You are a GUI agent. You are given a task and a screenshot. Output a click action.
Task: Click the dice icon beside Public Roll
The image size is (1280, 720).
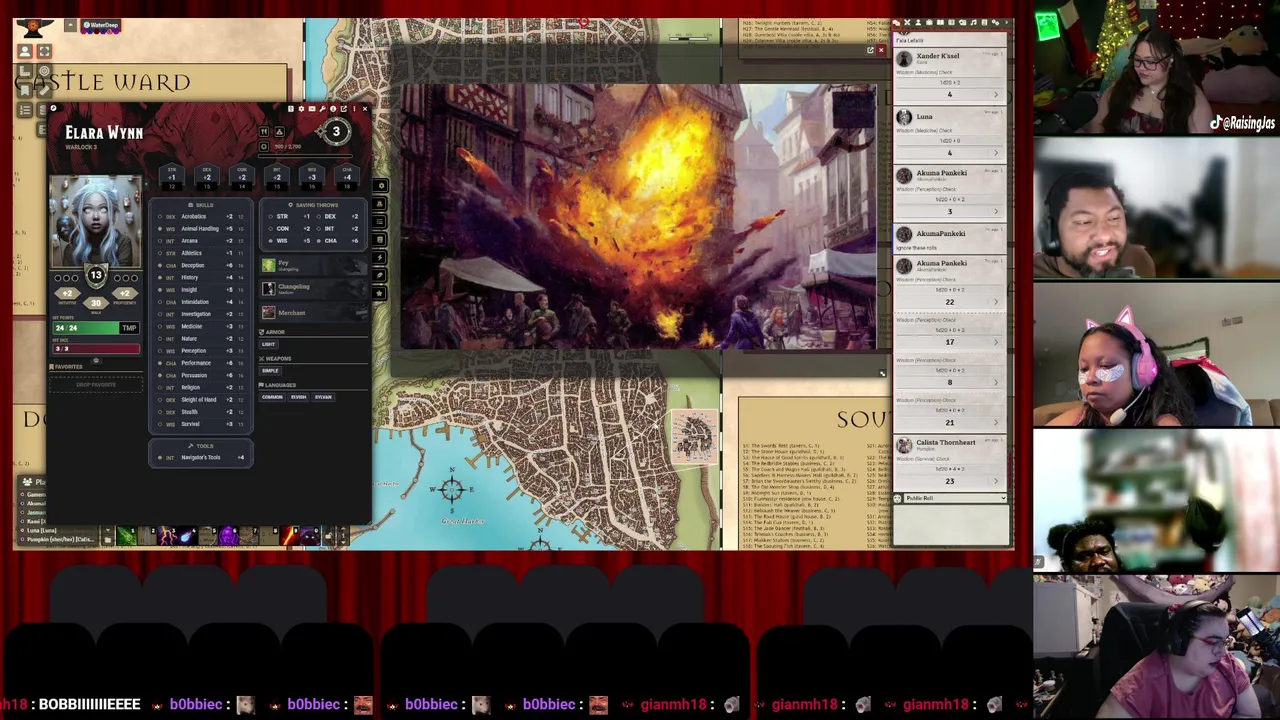pos(897,498)
